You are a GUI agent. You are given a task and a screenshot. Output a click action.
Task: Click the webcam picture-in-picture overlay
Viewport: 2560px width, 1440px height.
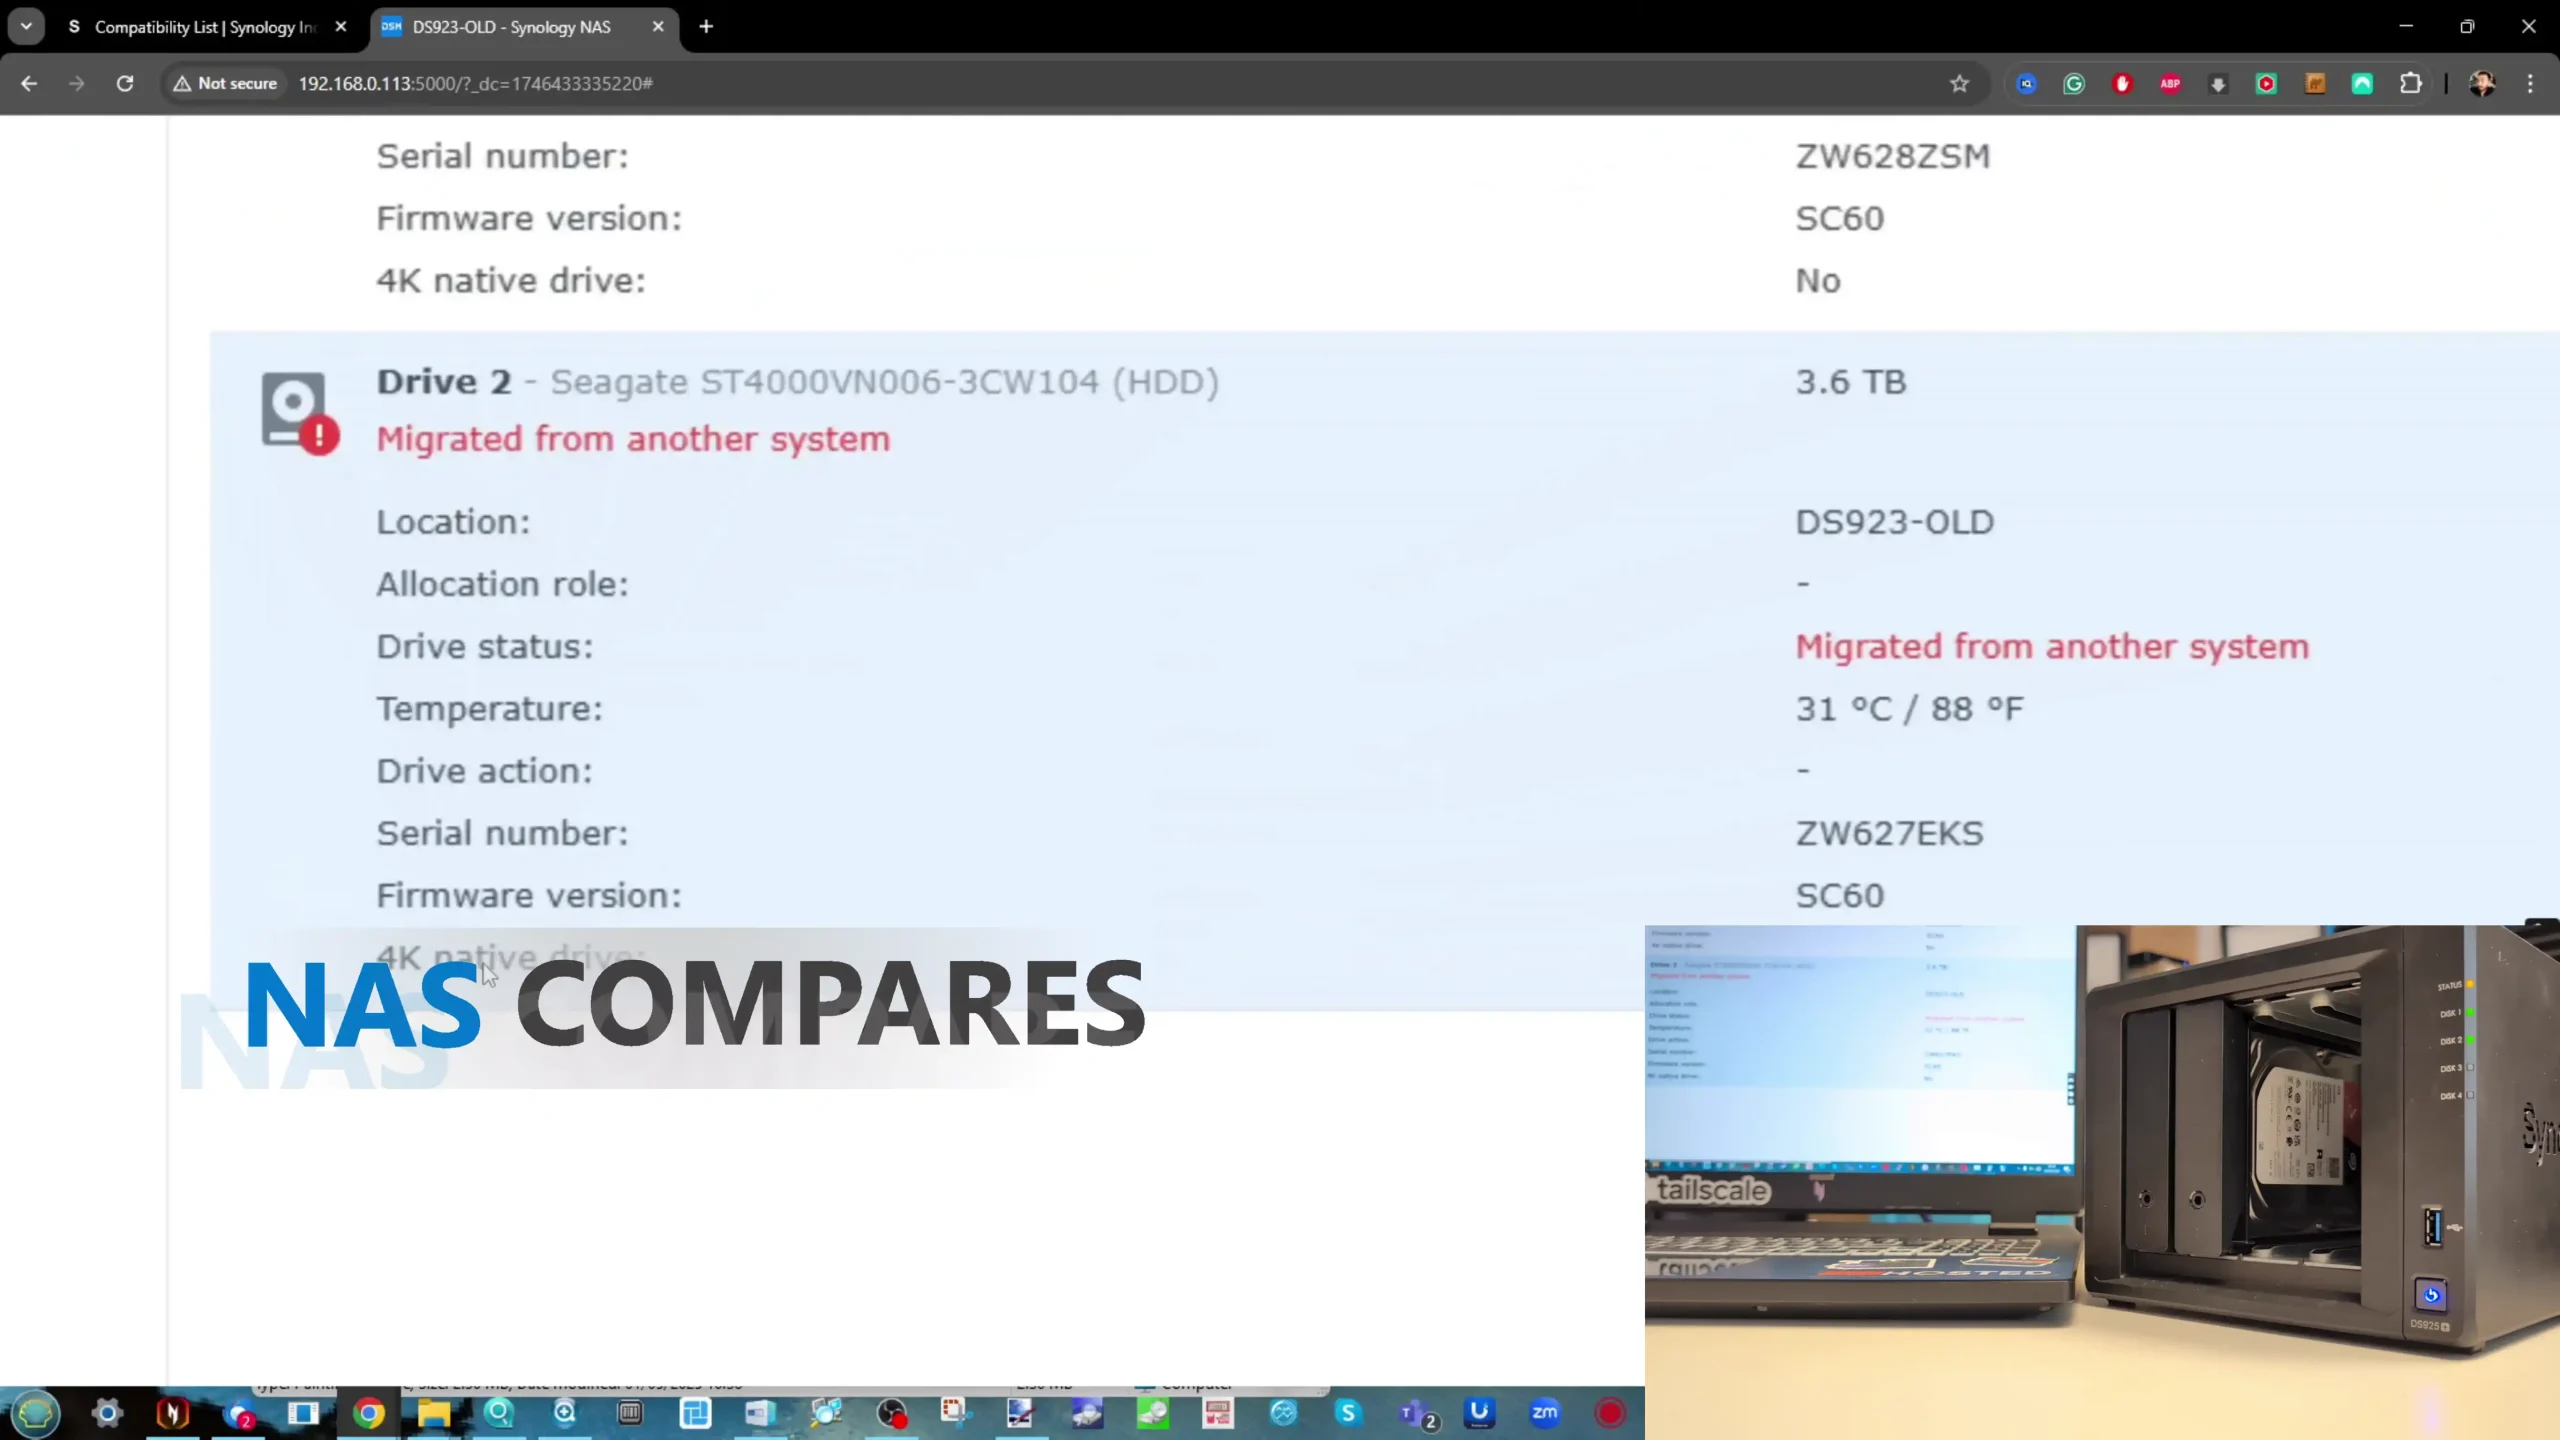tap(2102, 1182)
